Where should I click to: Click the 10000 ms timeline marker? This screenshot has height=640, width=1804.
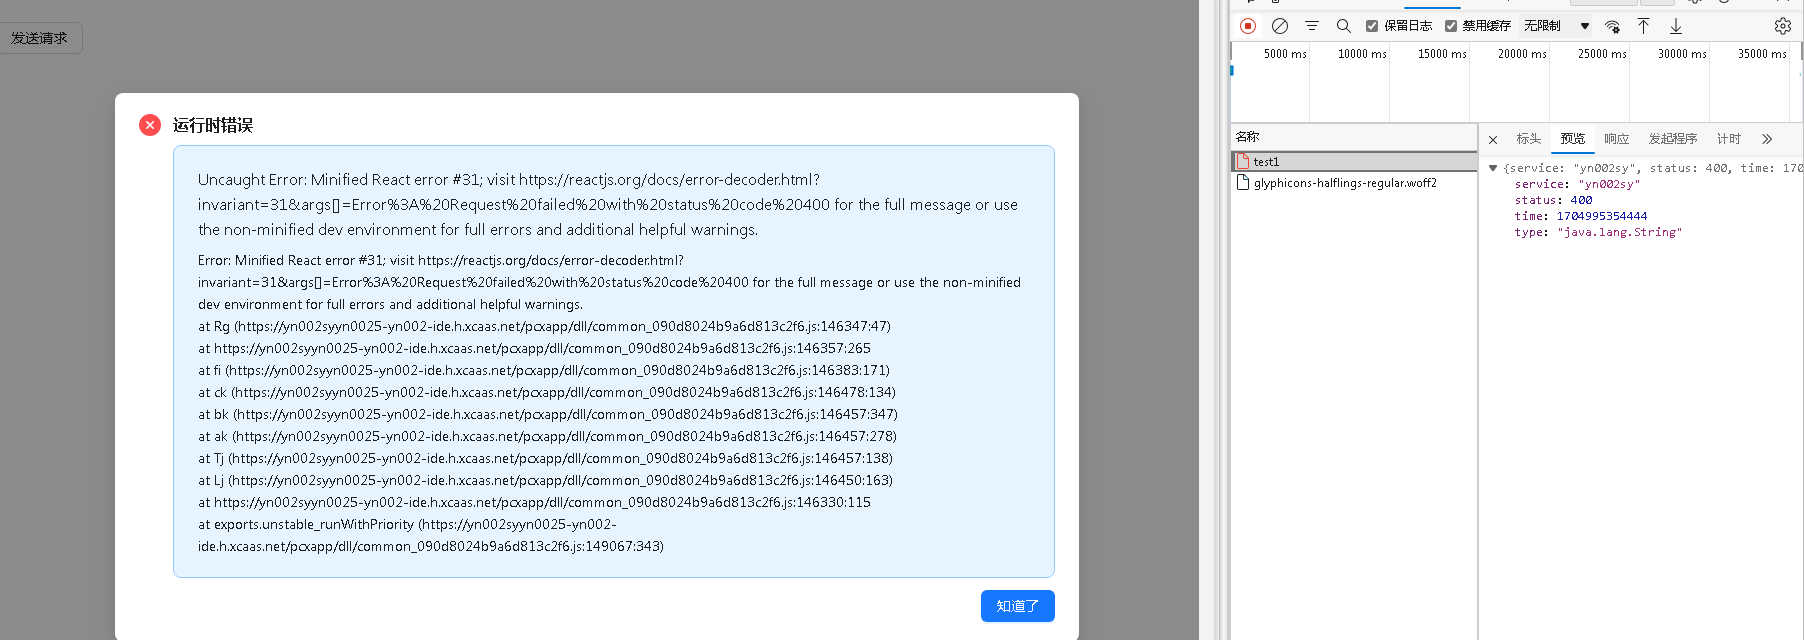click(1362, 54)
